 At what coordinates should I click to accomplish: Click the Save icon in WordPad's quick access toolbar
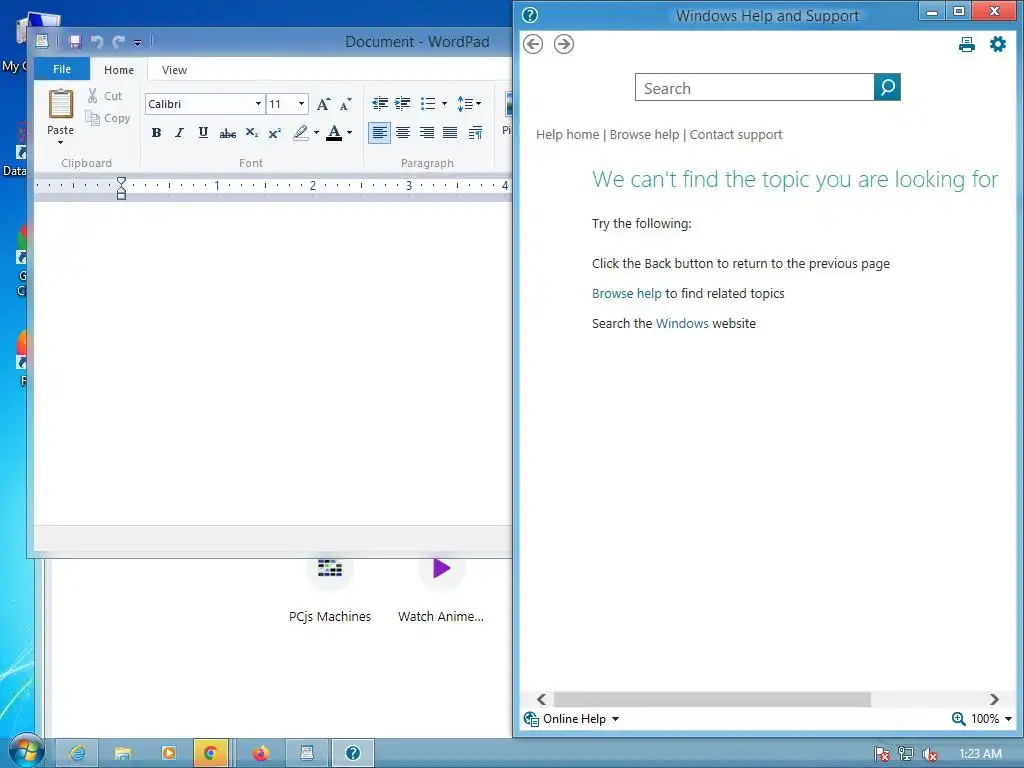tap(75, 42)
